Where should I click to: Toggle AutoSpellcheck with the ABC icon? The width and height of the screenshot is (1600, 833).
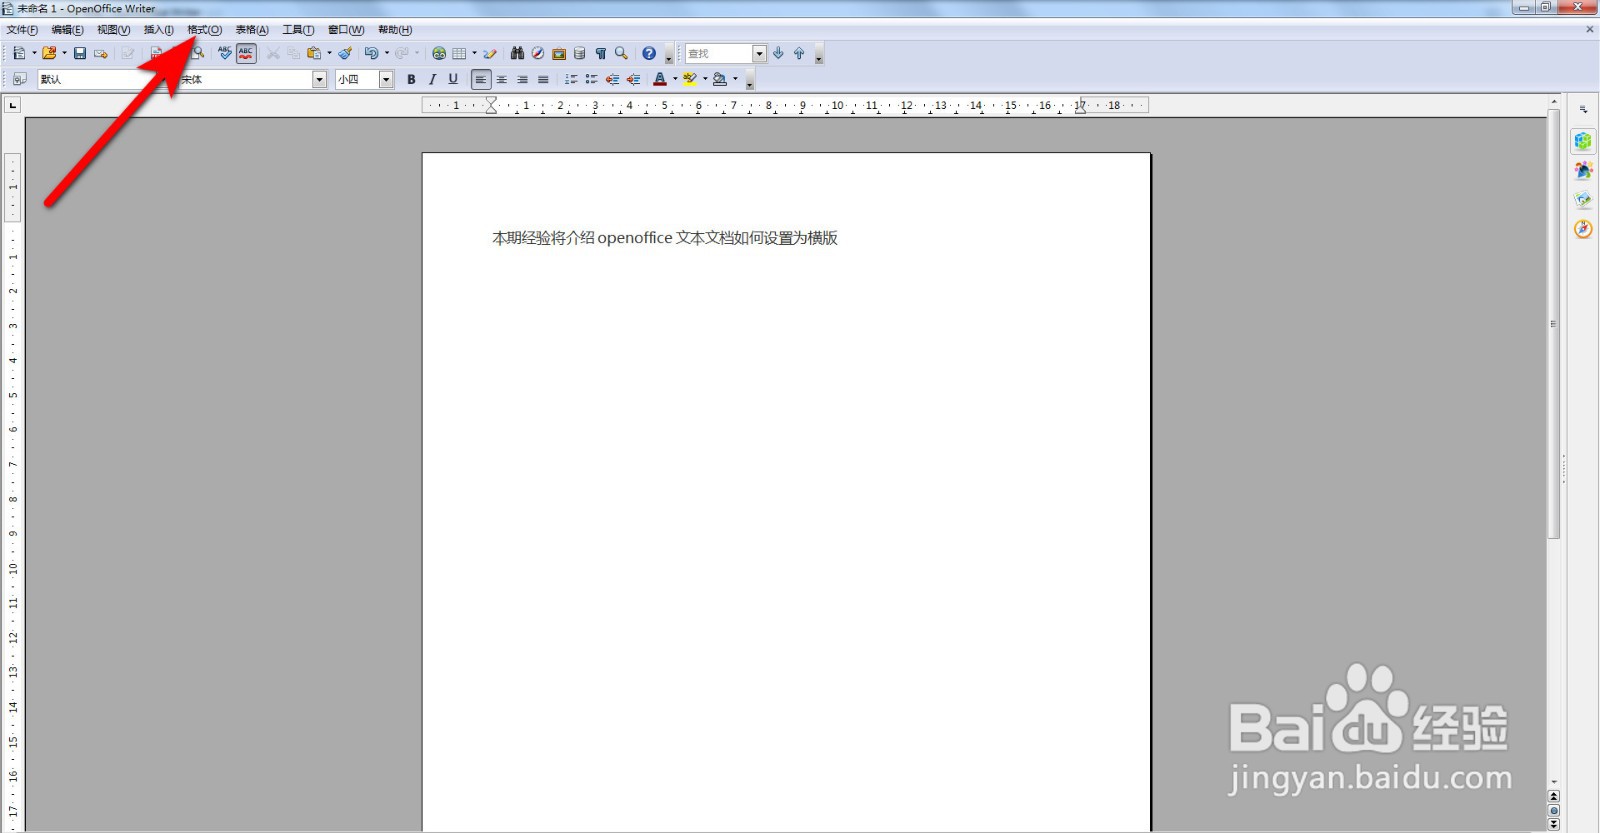tap(246, 53)
